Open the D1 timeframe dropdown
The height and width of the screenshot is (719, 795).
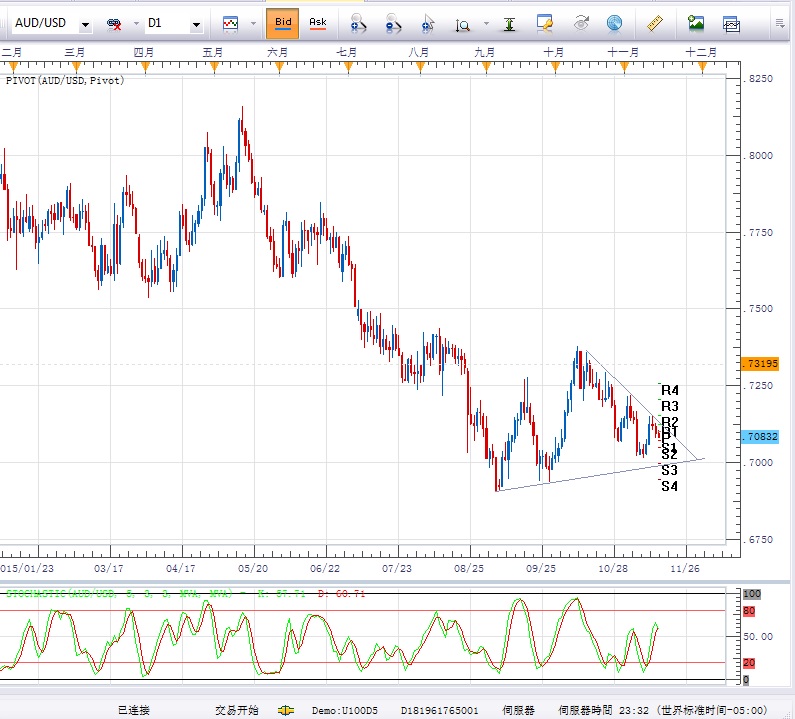coord(196,23)
